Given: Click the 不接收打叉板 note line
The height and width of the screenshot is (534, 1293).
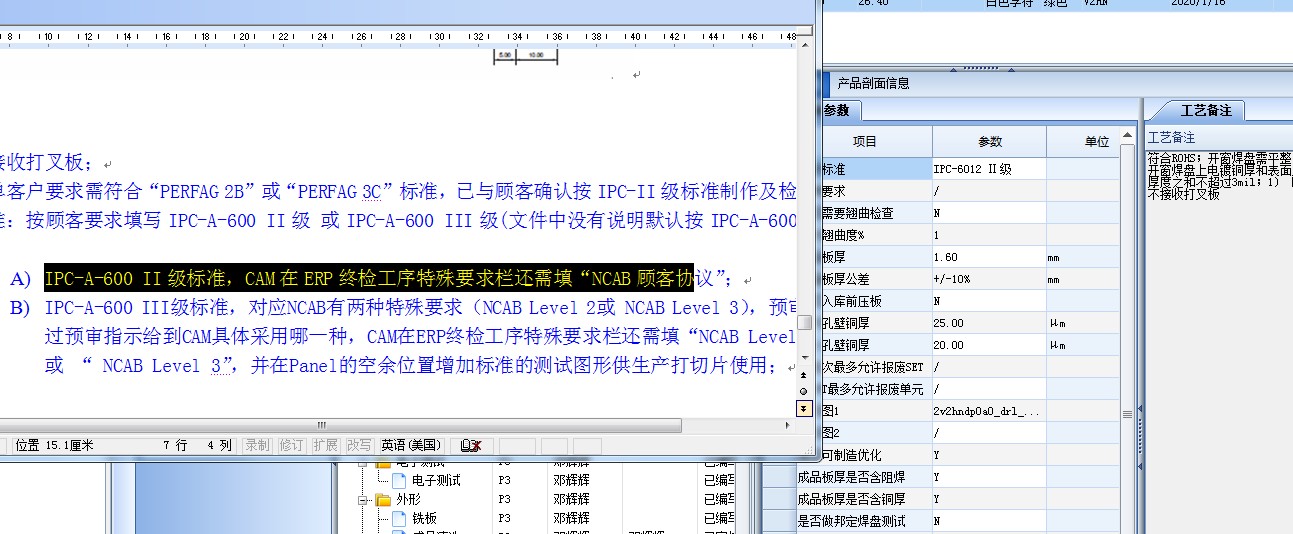Looking at the screenshot, I should tap(1183, 194).
